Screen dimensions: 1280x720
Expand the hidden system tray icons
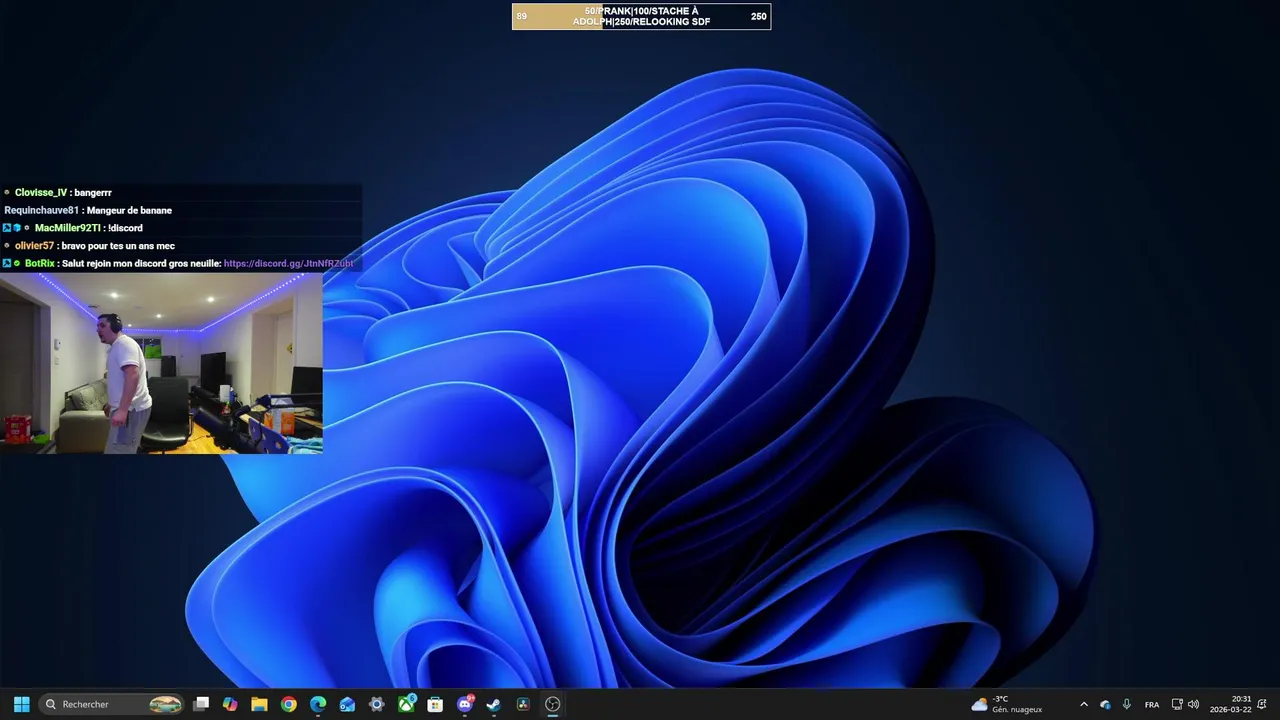[x=1084, y=704]
